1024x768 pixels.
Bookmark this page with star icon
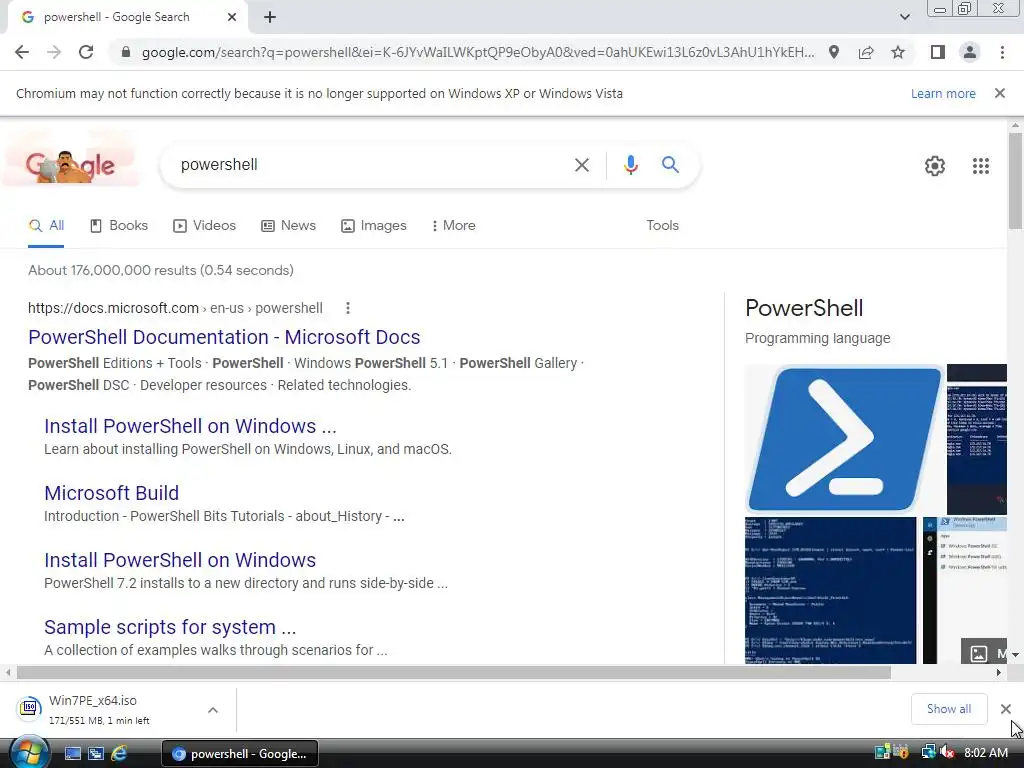point(898,52)
